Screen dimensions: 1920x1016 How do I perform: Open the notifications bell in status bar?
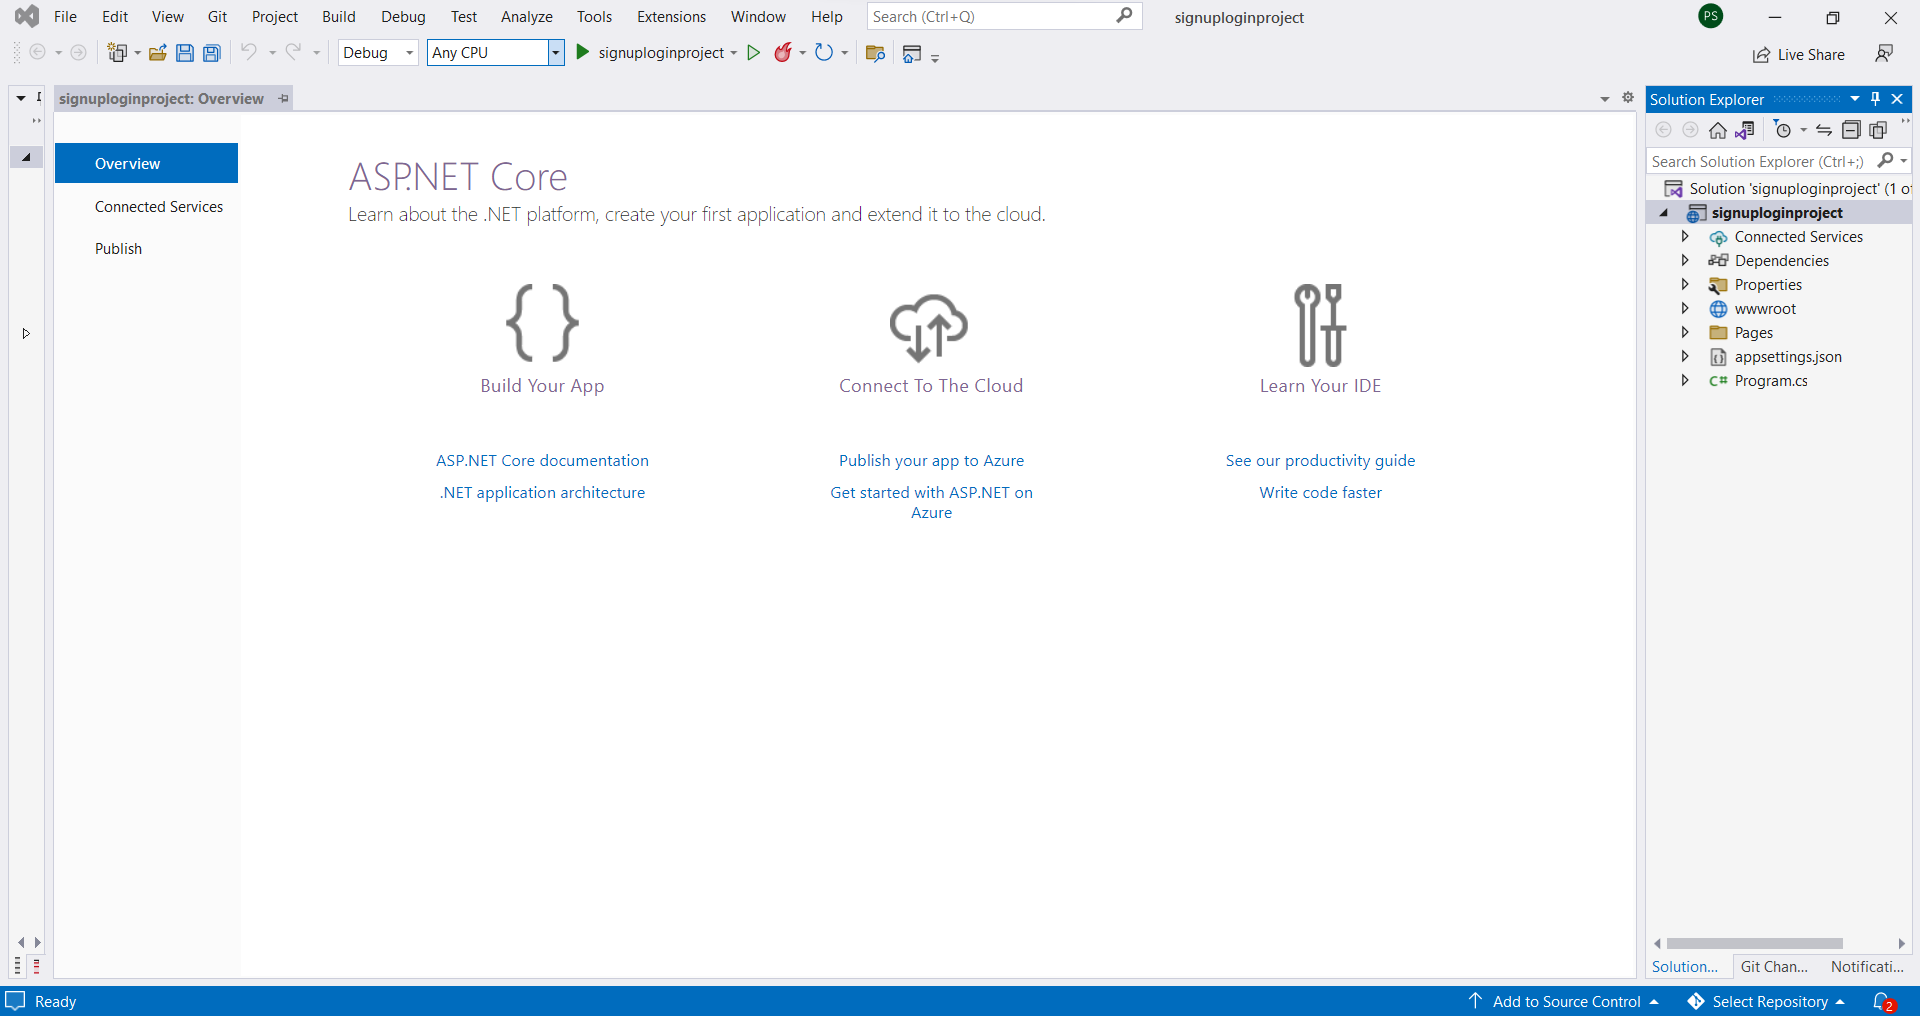[1883, 1001]
